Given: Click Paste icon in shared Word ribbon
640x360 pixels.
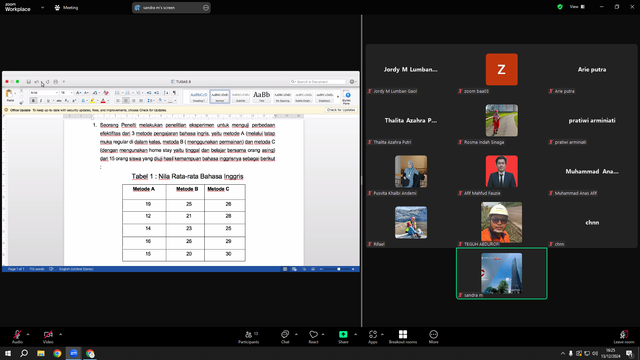Looking at the screenshot, I should (9, 95).
